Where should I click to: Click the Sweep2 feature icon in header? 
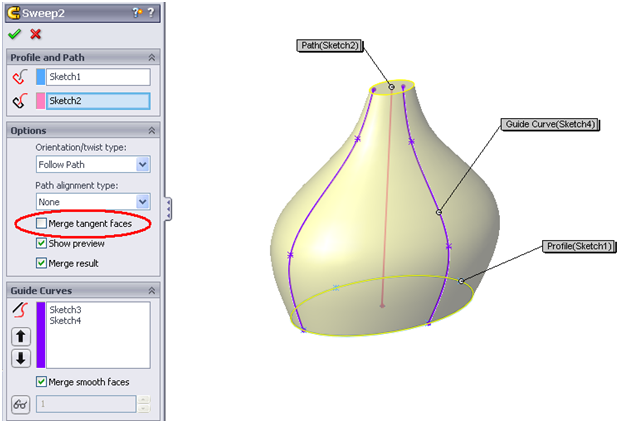[14, 13]
